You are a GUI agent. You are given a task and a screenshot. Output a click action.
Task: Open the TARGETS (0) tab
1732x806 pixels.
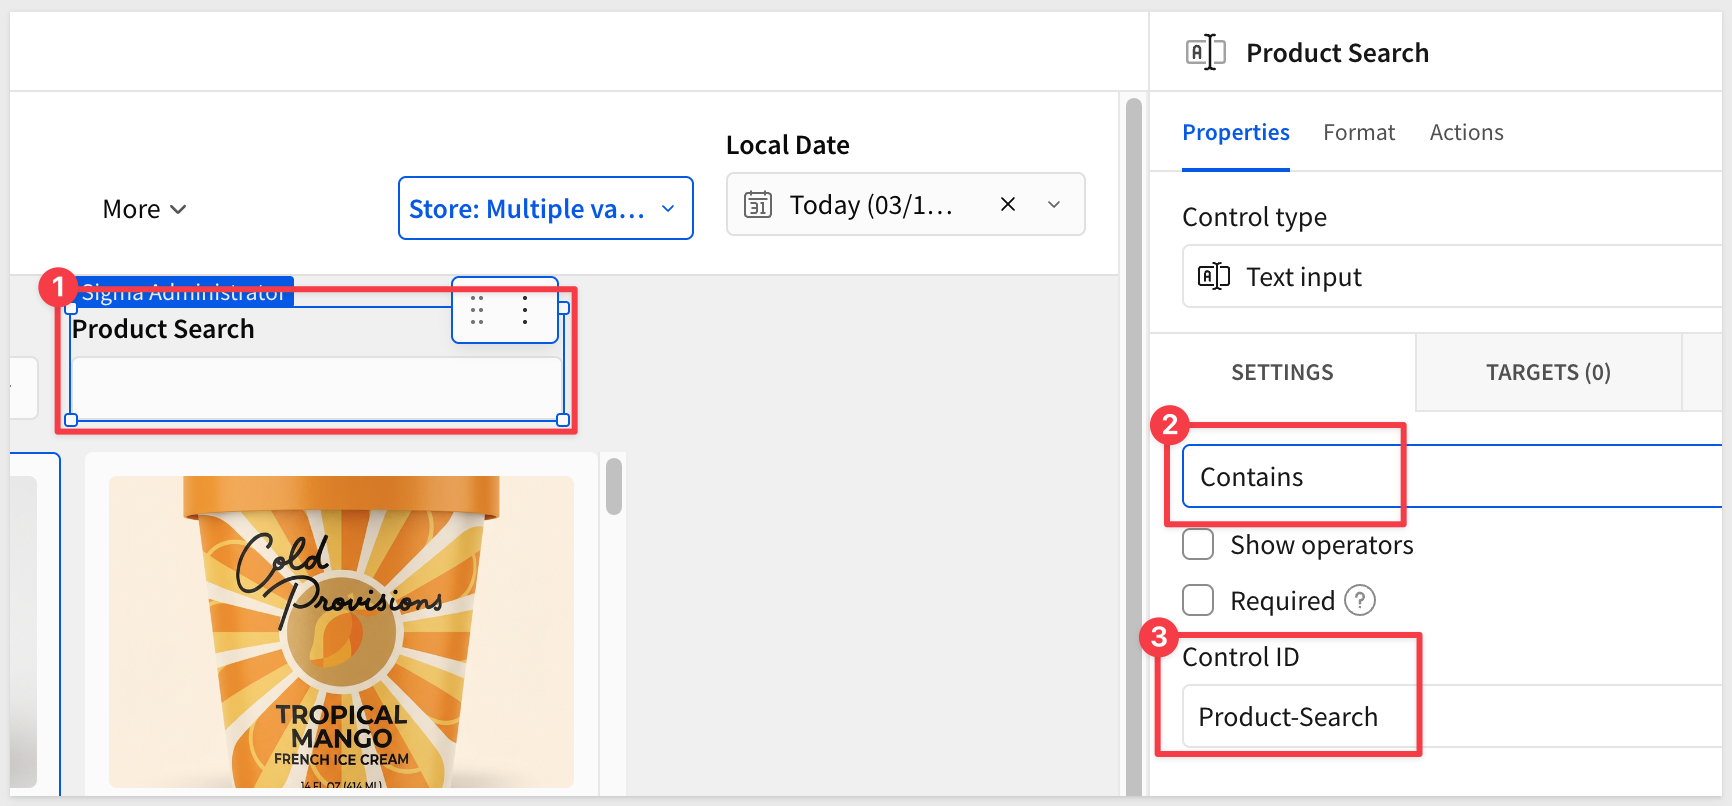coord(1547,373)
